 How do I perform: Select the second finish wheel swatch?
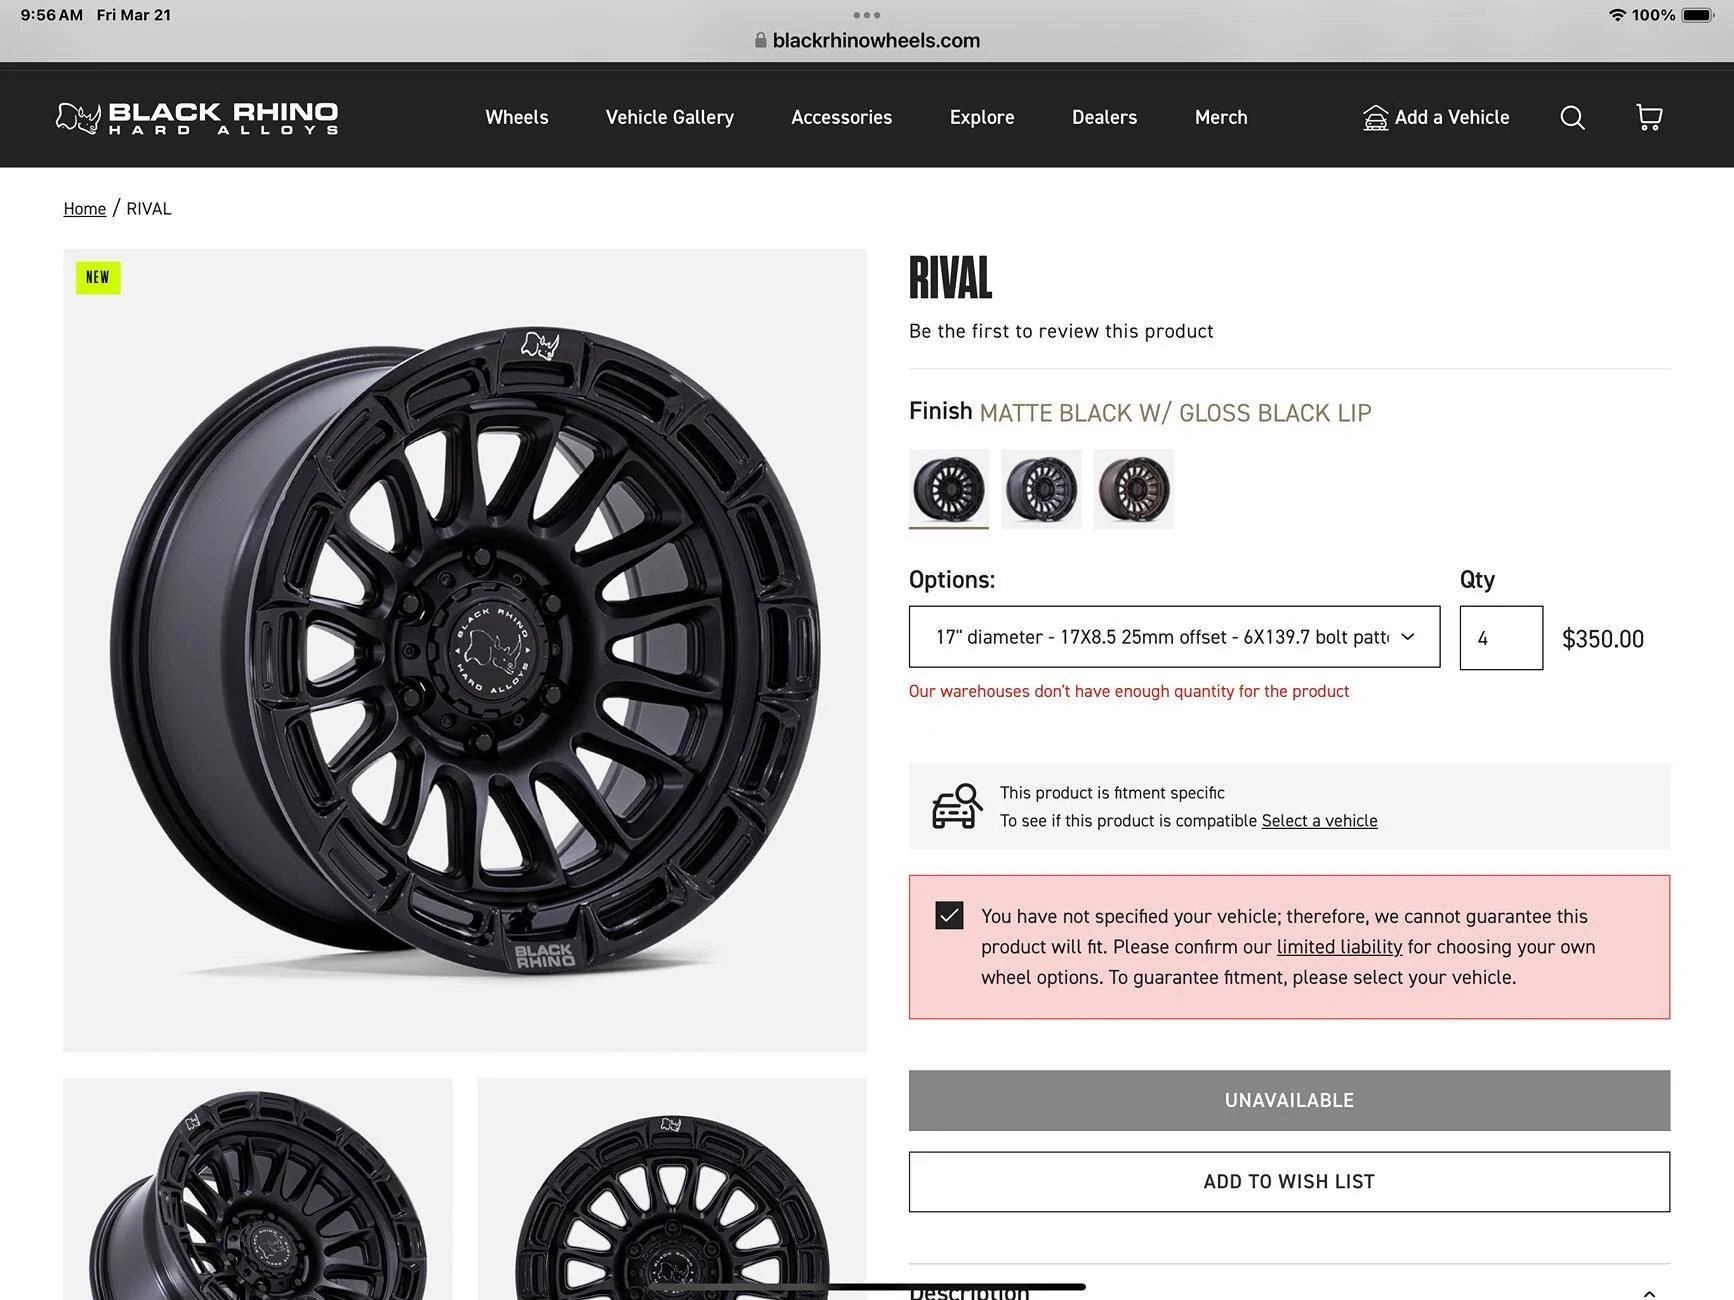pyautogui.click(x=1041, y=489)
